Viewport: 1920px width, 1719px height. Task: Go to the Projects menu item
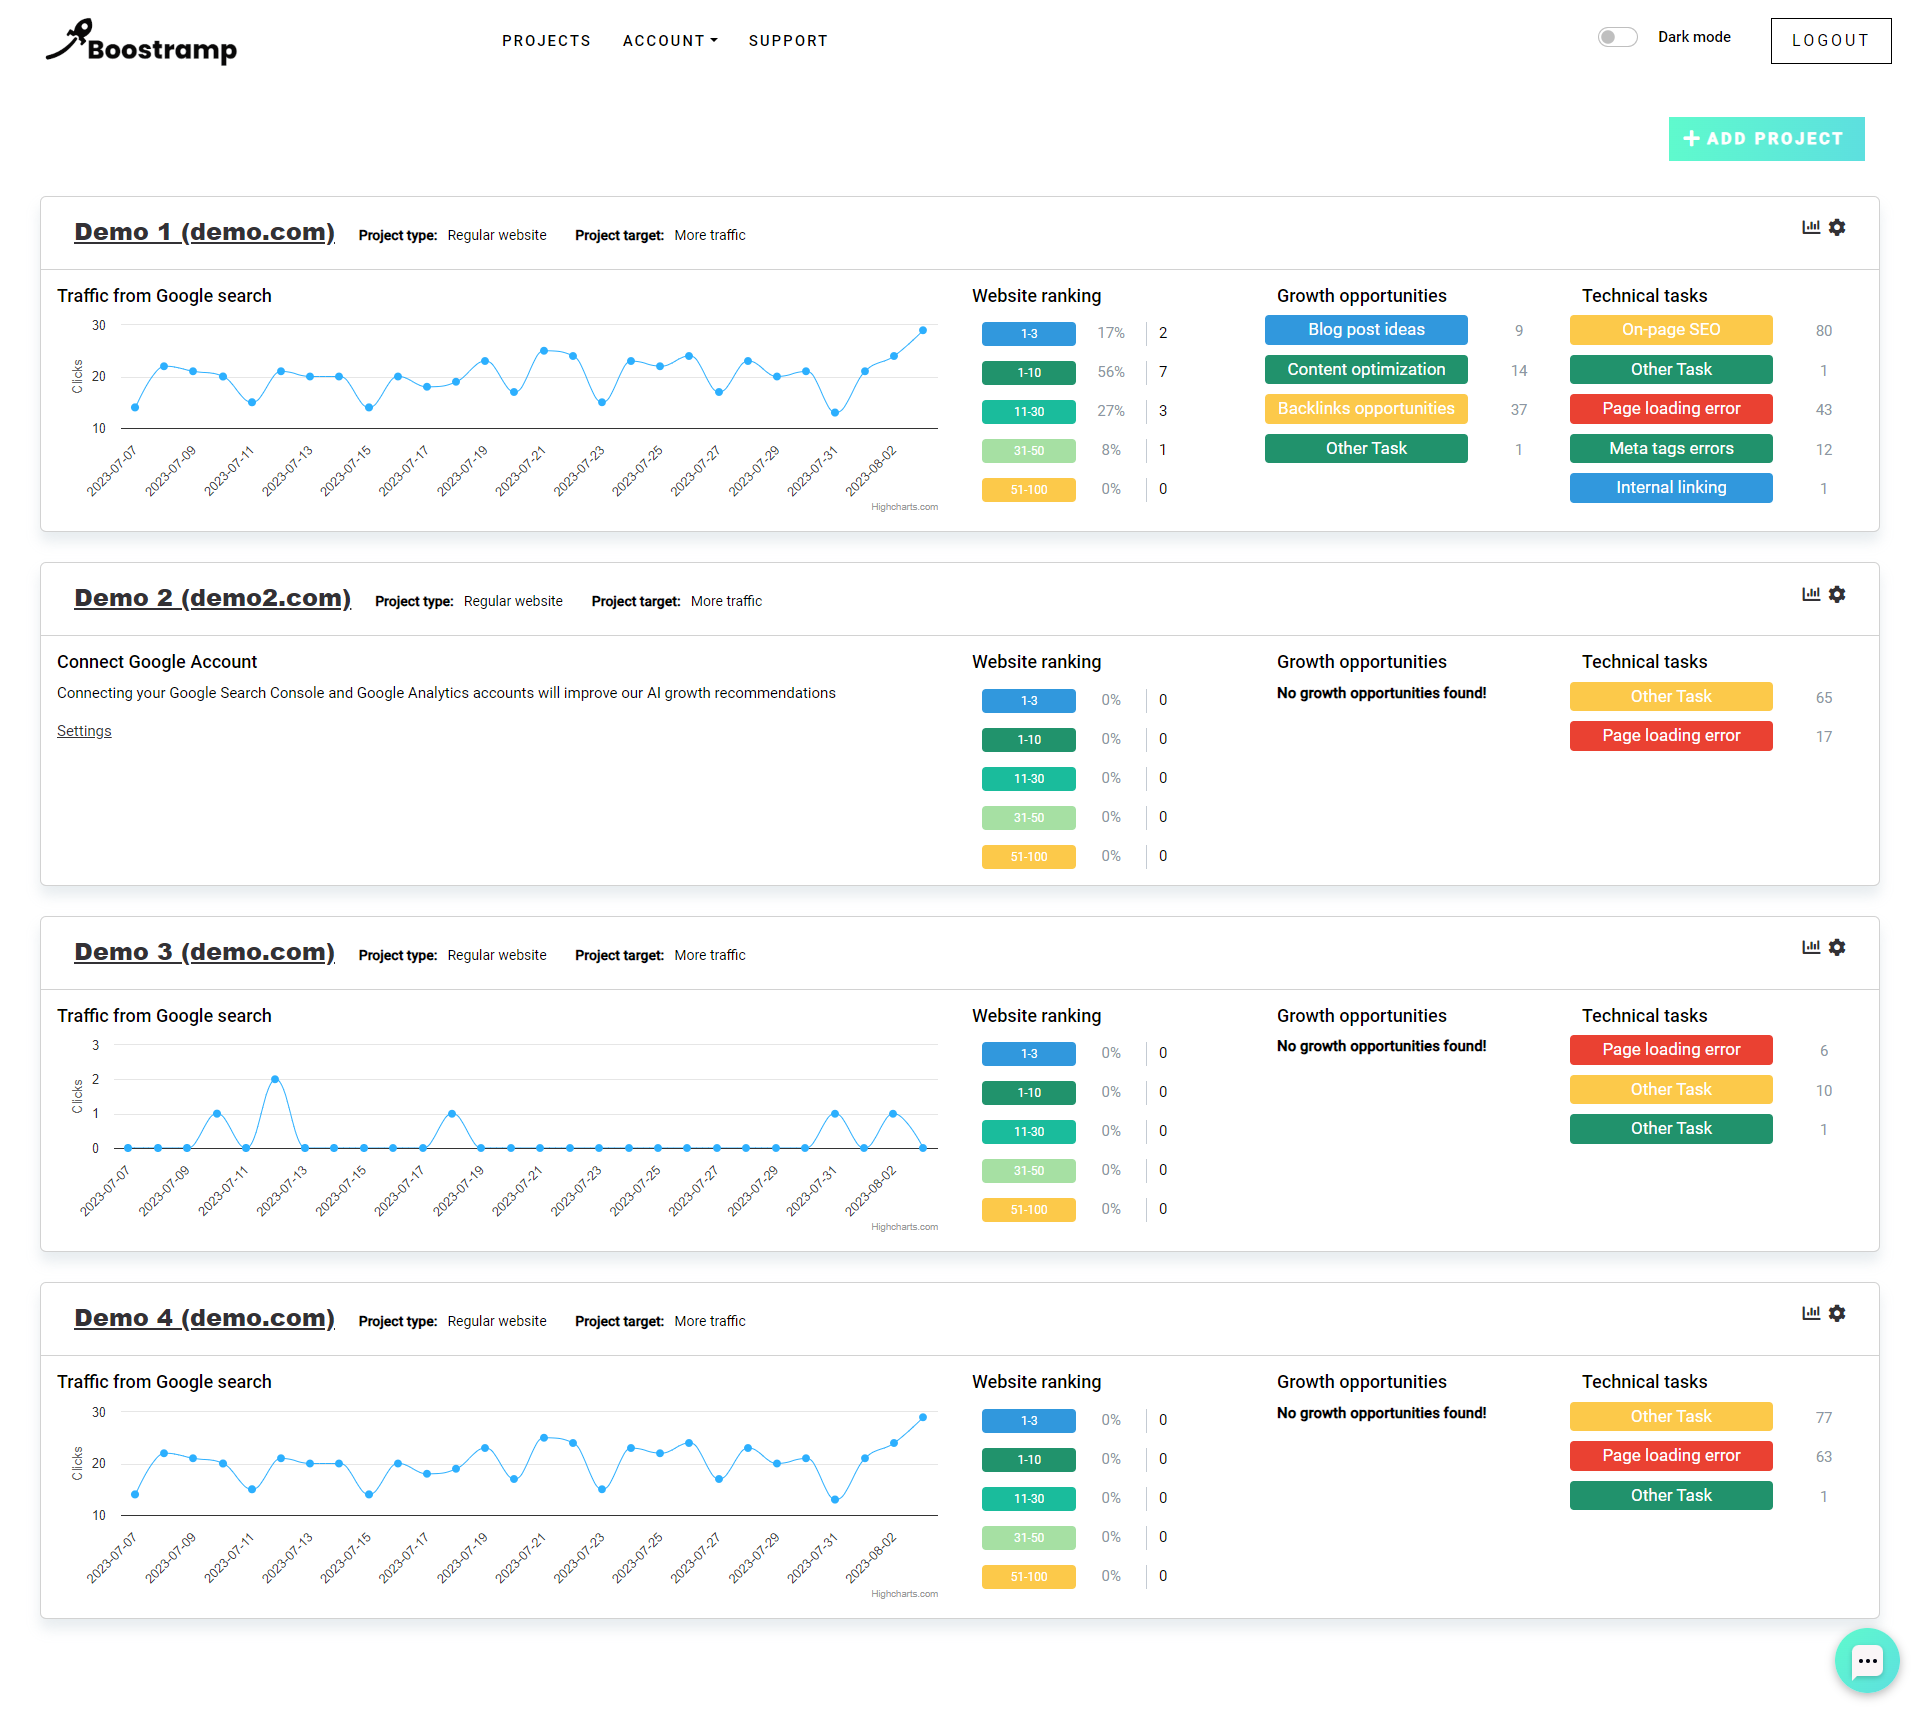[x=546, y=41]
